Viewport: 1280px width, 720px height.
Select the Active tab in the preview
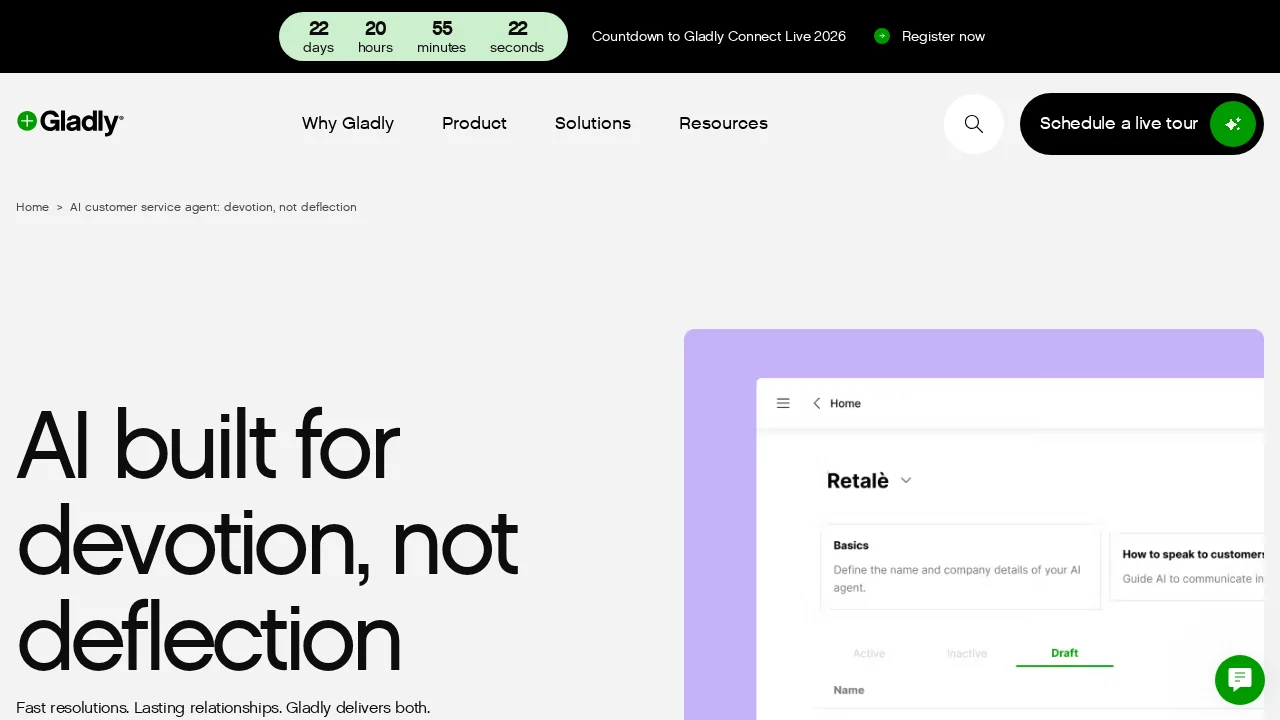pos(869,653)
